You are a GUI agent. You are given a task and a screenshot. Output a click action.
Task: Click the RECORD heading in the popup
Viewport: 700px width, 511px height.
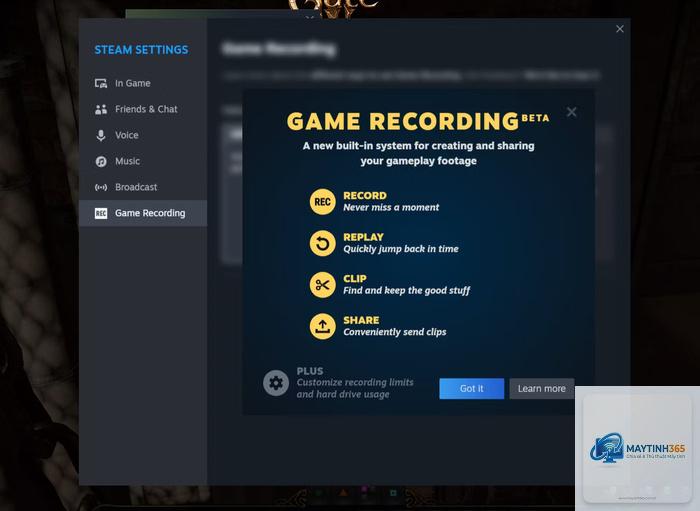(x=365, y=195)
